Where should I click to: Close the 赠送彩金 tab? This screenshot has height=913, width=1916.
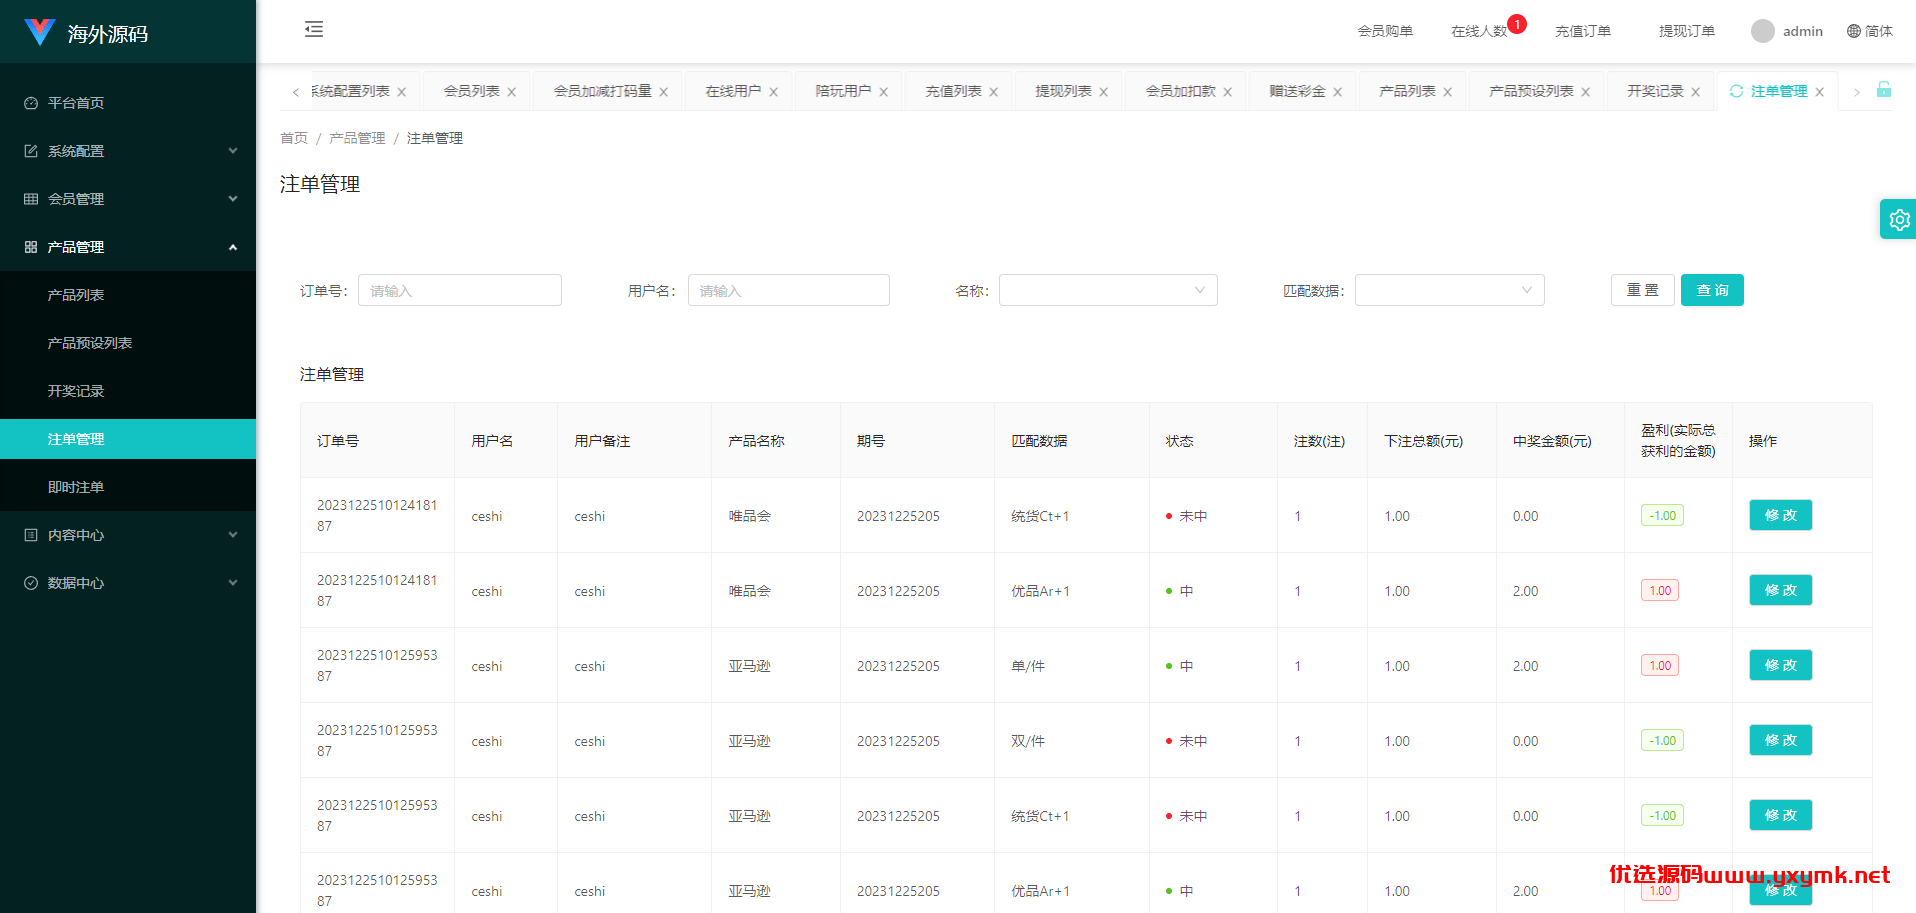pyautogui.click(x=1338, y=92)
